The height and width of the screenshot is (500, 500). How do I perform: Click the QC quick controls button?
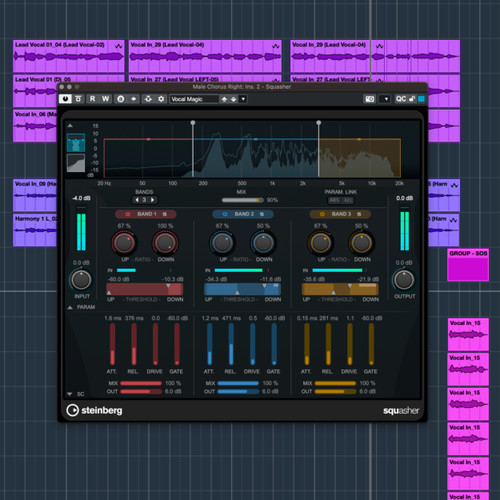[x=401, y=99]
